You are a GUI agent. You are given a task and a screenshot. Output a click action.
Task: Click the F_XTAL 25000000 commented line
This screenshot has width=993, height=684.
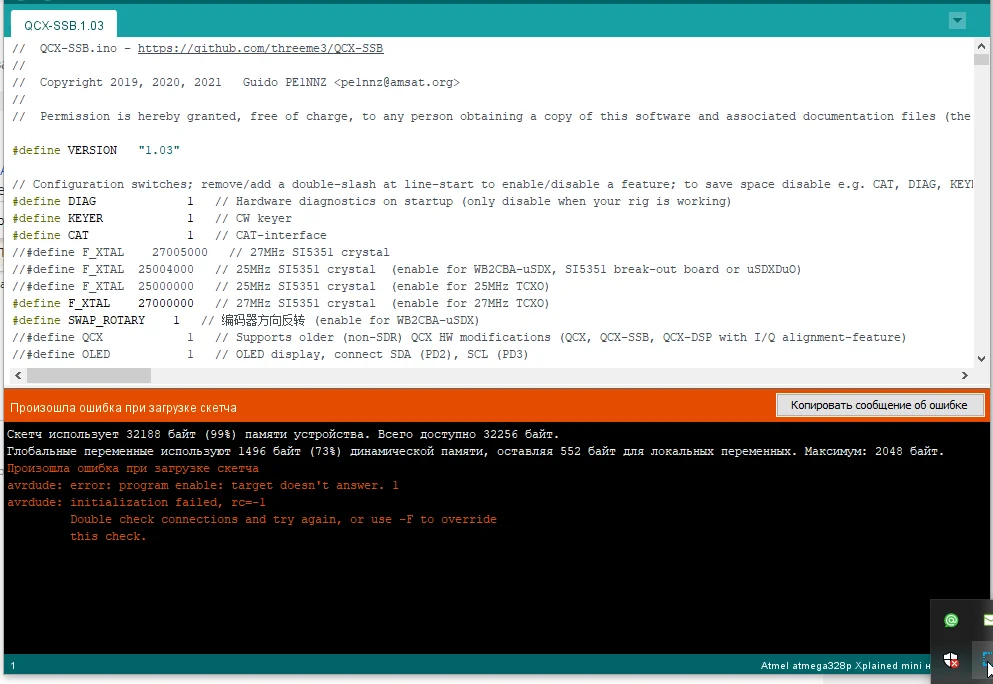coord(281,287)
